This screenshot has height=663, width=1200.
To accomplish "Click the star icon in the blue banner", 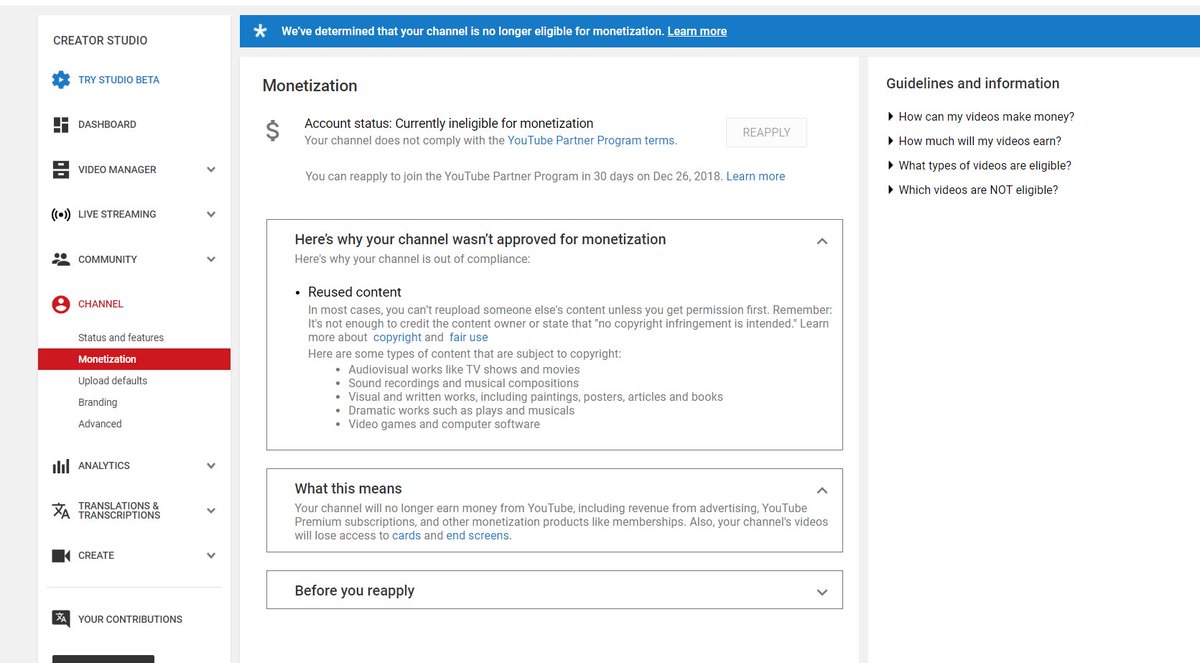I will pos(260,31).
